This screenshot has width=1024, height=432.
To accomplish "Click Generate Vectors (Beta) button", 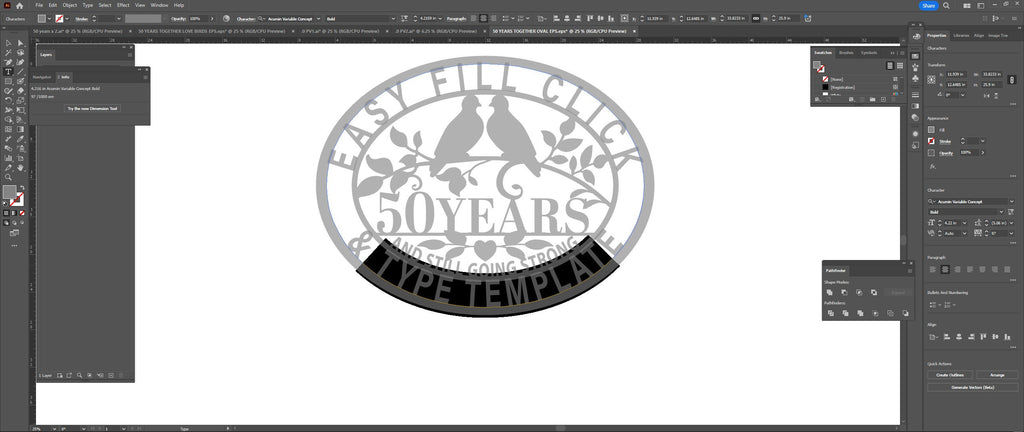I will coord(973,387).
